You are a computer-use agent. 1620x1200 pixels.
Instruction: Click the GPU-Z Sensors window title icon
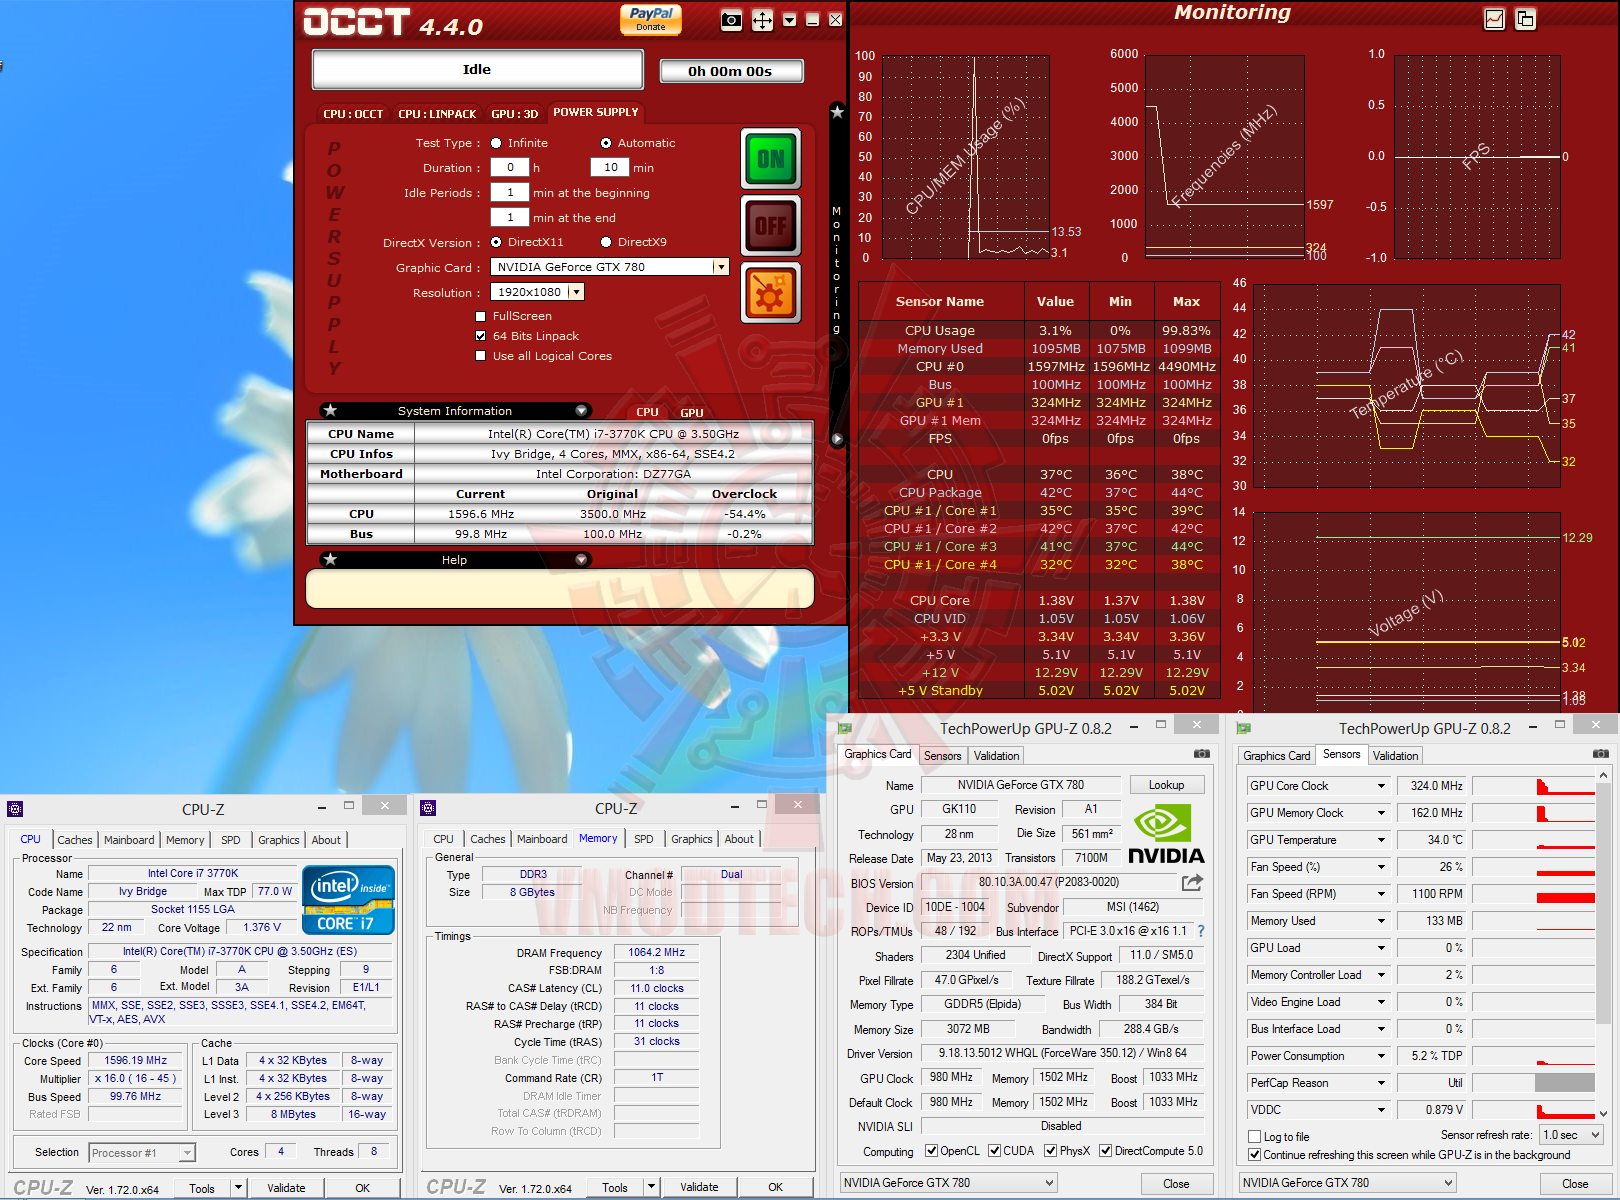[x=1244, y=728]
